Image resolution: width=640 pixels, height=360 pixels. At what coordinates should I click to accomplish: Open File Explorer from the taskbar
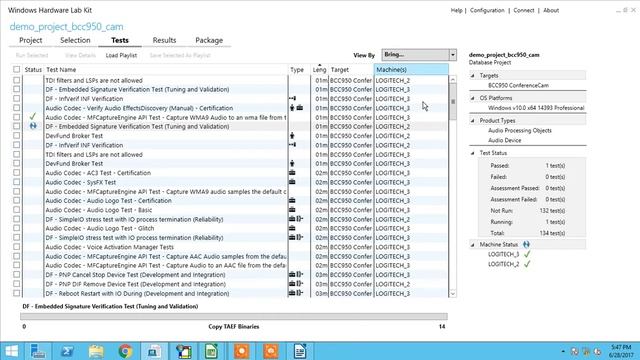[x=96, y=351]
